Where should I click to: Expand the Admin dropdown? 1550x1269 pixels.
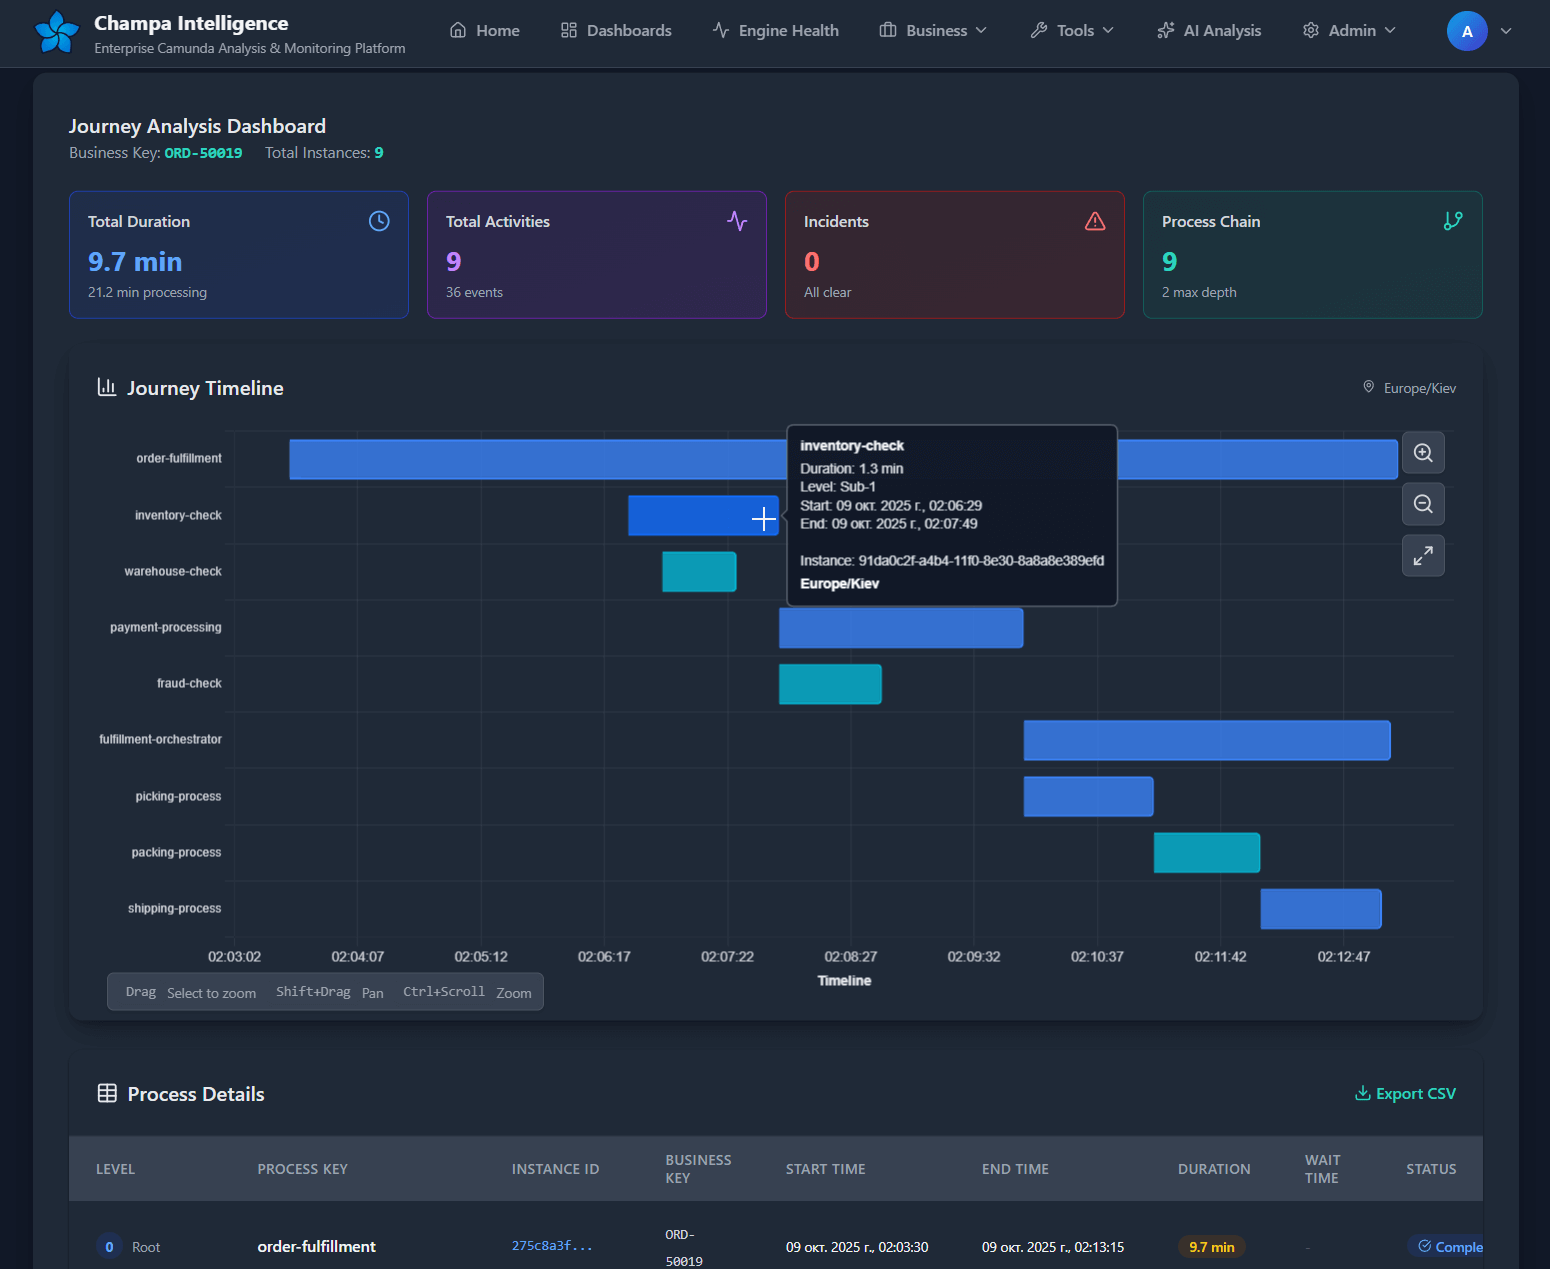(x=1348, y=30)
